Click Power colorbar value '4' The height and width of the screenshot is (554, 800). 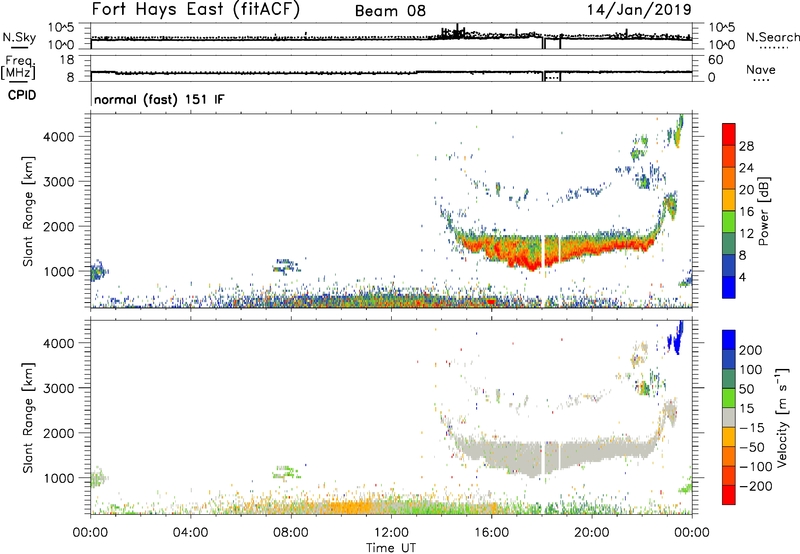click(742, 277)
